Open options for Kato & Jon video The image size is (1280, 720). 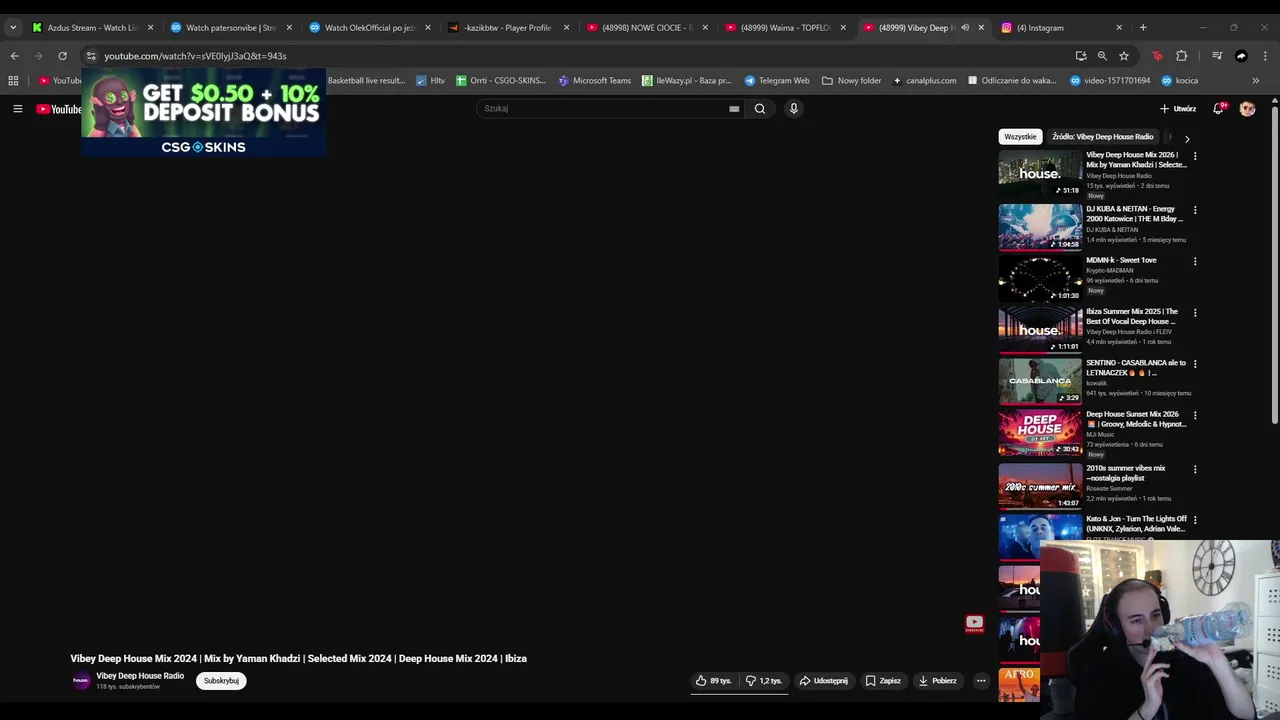coord(1195,520)
